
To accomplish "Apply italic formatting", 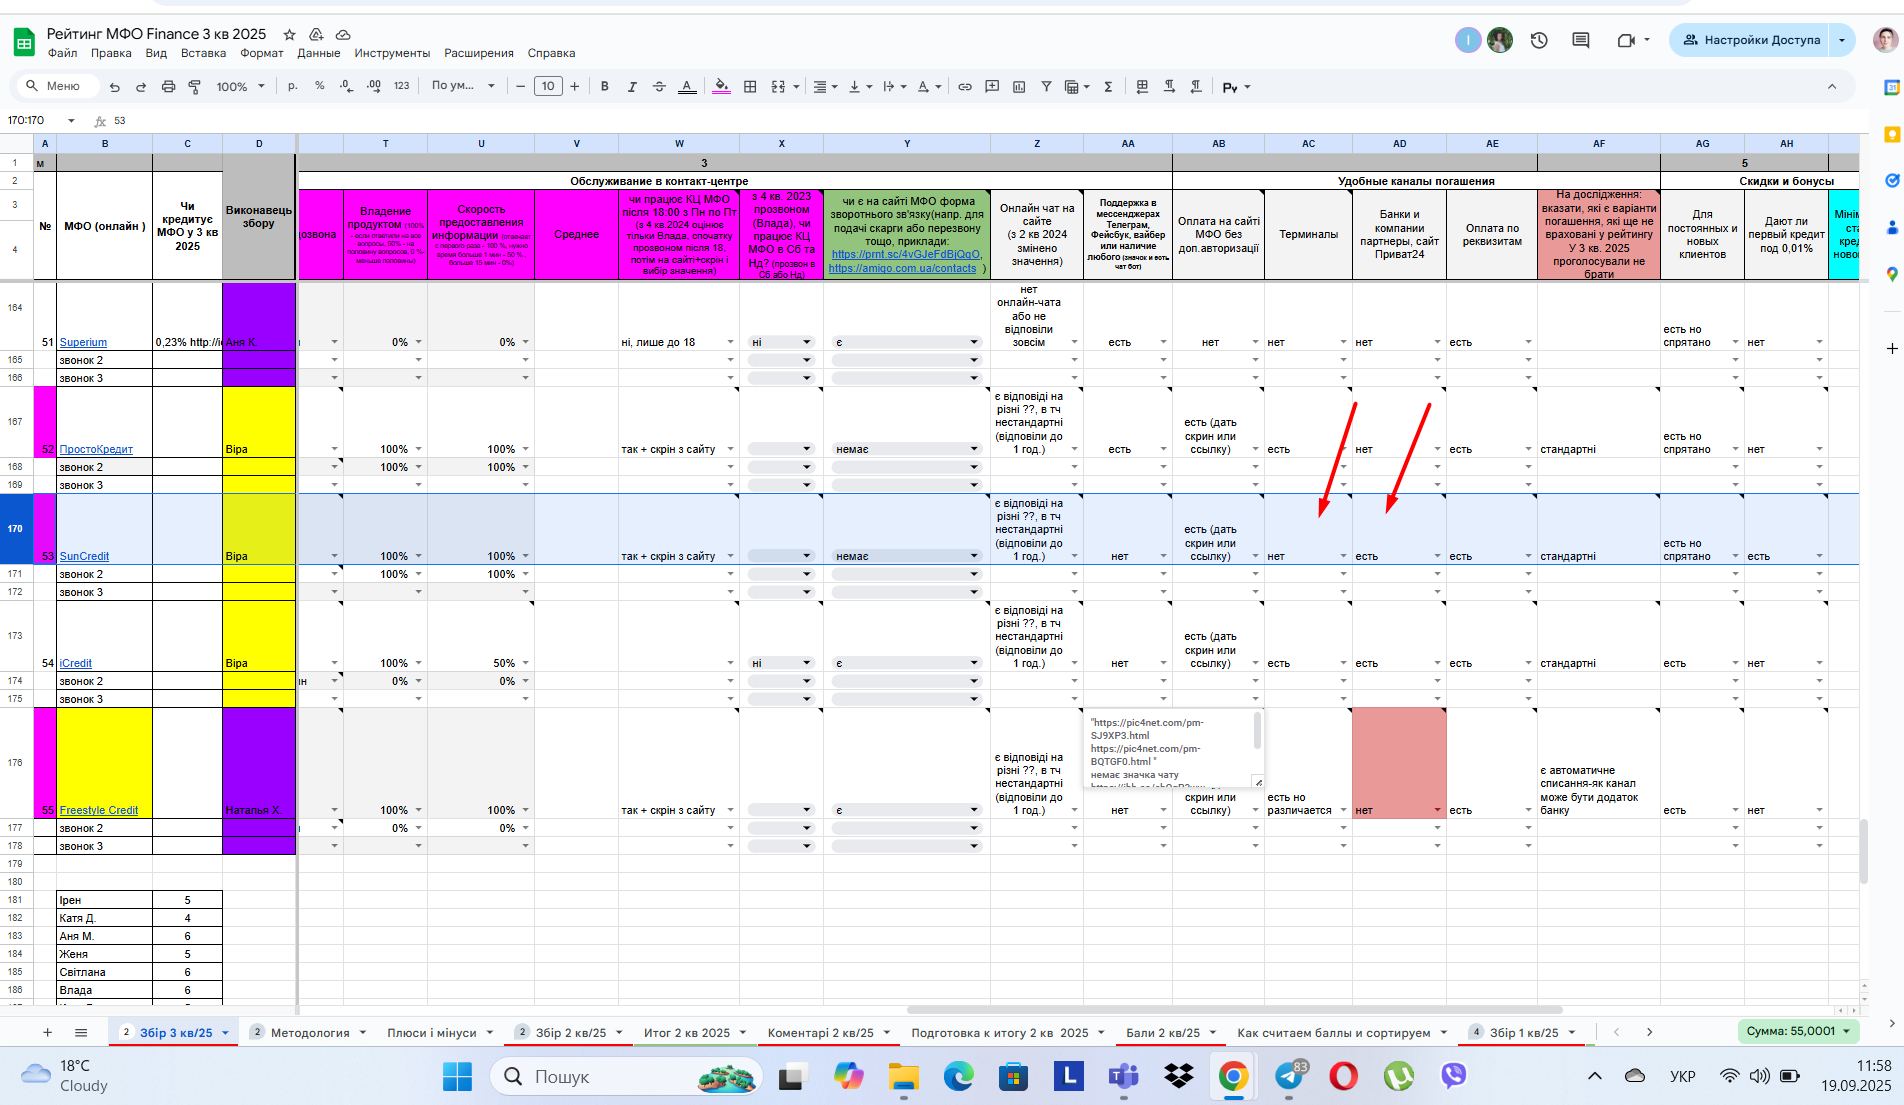I will (631, 87).
